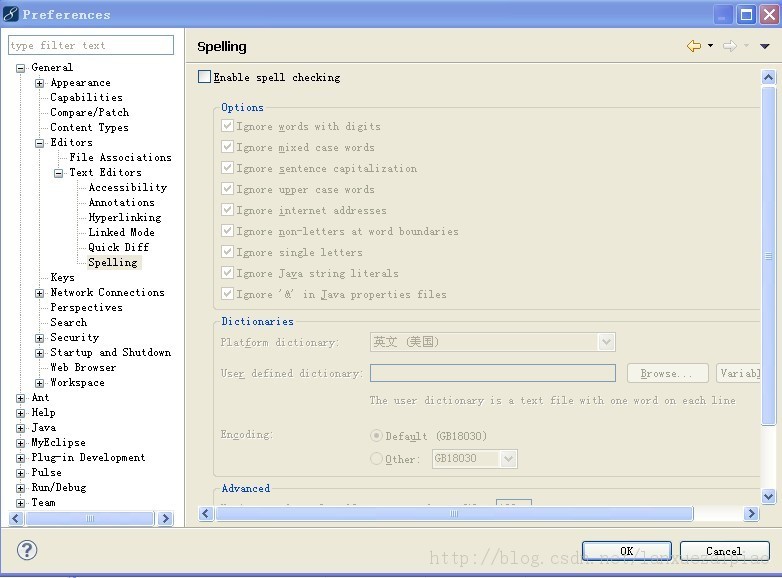This screenshot has height=578, width=782.
Task: Select Keys preference page
Action: coord(62,277)
